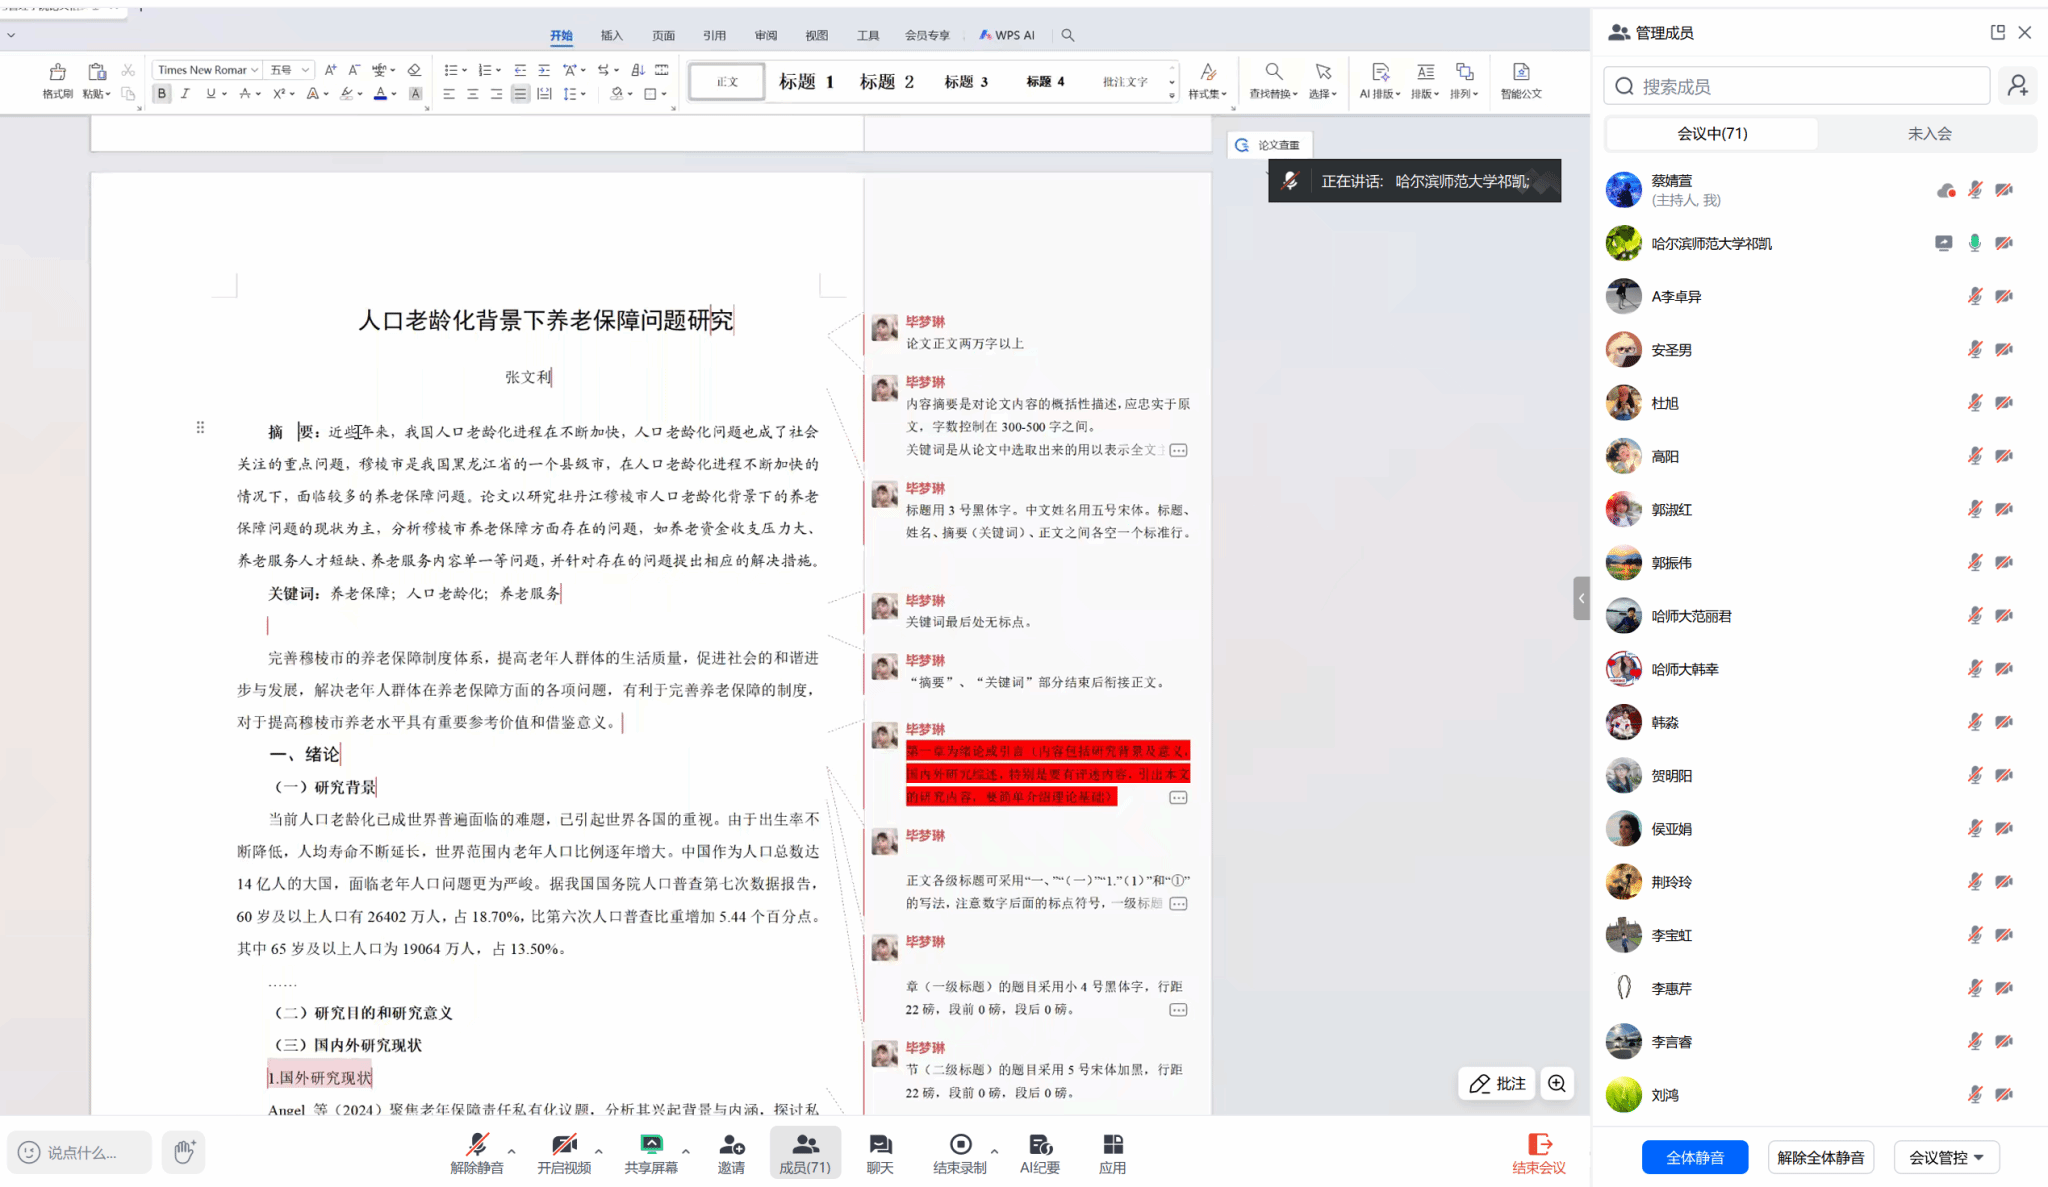Switch to the Insert ribbon tab
The image size is (2048, 1187).
611,35
